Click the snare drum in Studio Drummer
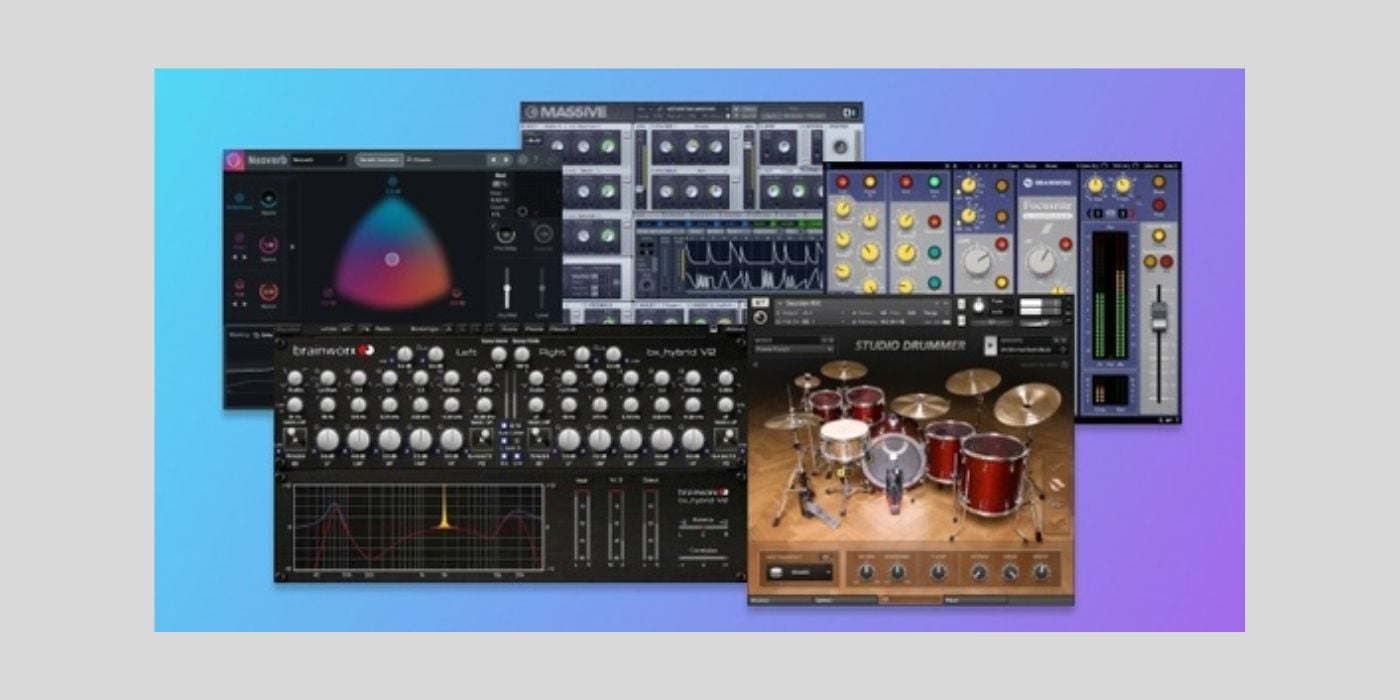The width and height of the screenshot is (1400, 700). (x=845, y=440)
